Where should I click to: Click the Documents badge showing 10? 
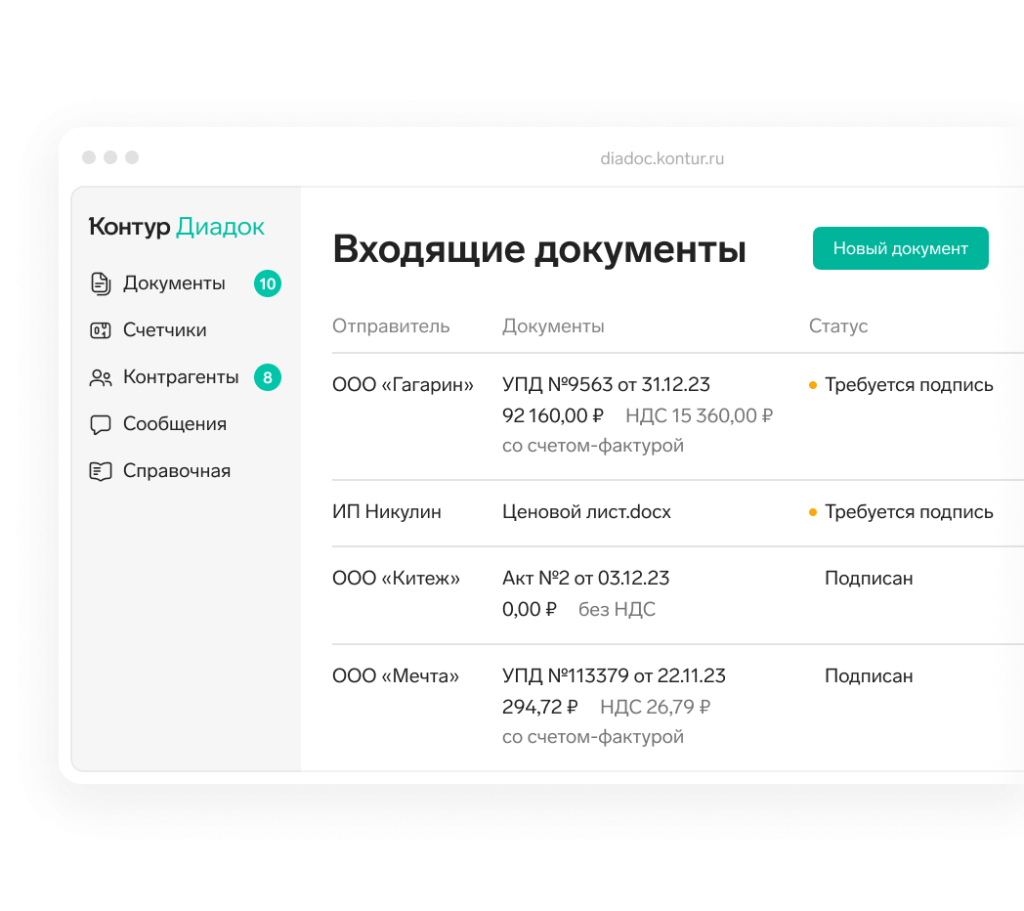point(267,284)
